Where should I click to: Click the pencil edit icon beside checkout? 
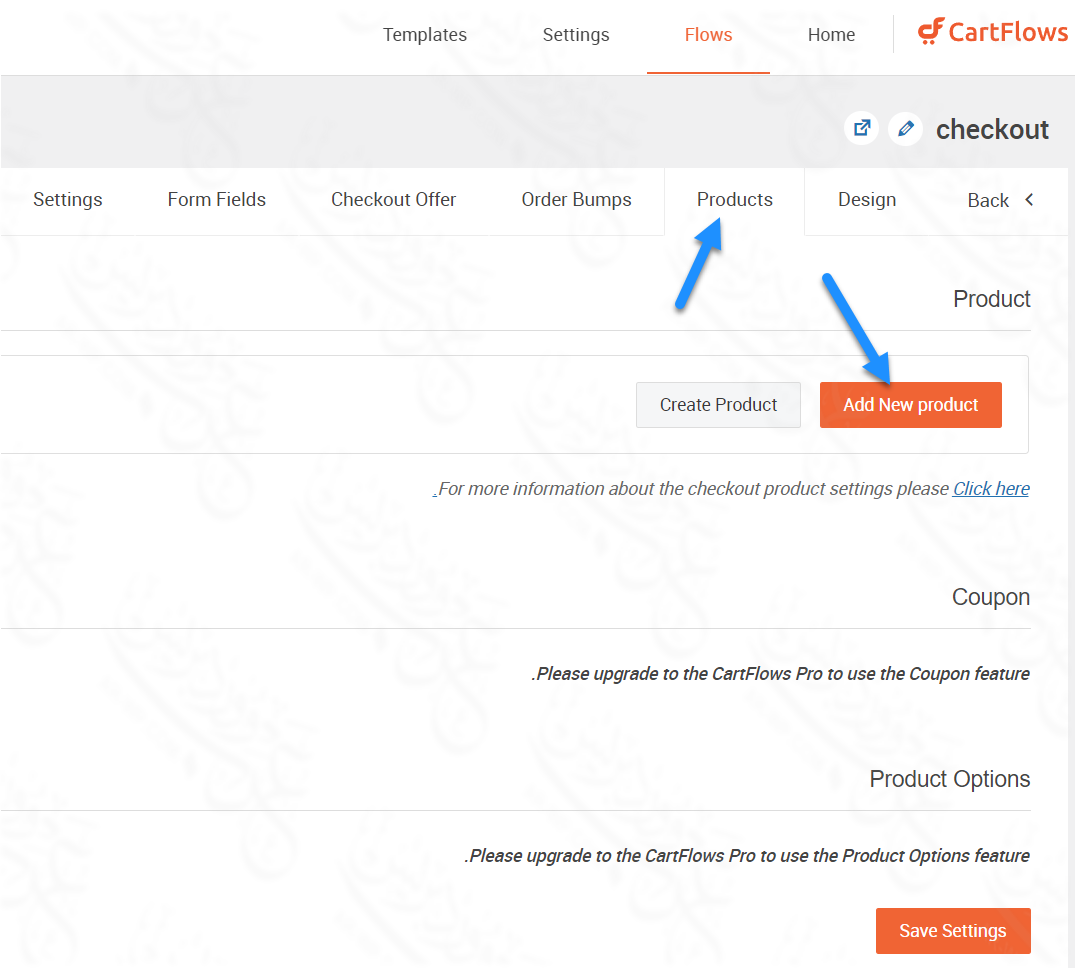(x=905, y=129)
